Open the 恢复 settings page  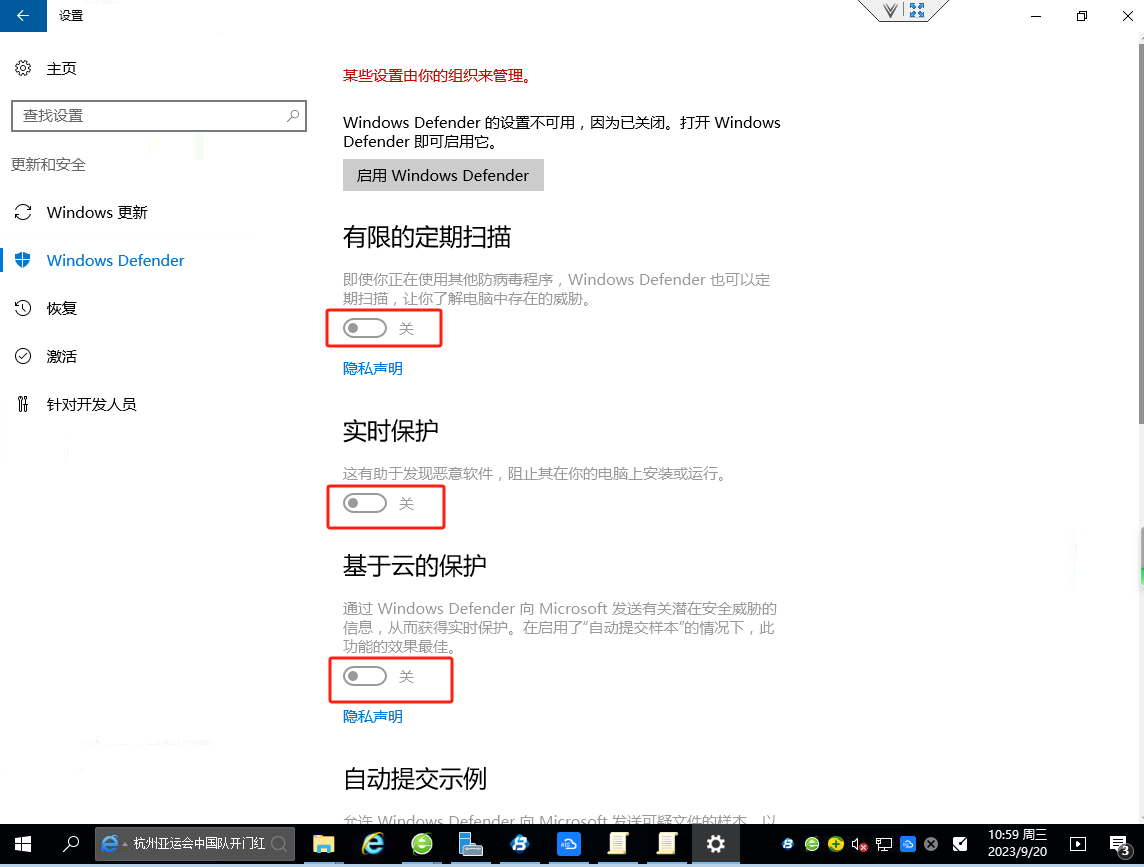pos(61,309)
